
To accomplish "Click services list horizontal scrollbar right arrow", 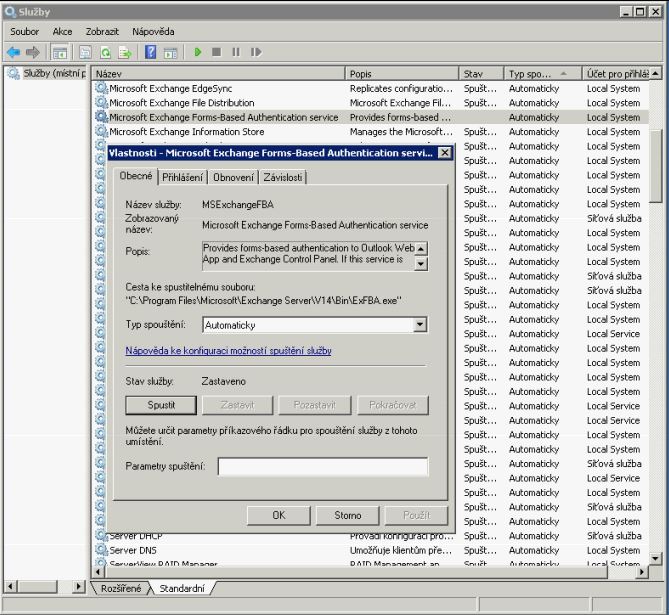I will (x=641, y=572).
